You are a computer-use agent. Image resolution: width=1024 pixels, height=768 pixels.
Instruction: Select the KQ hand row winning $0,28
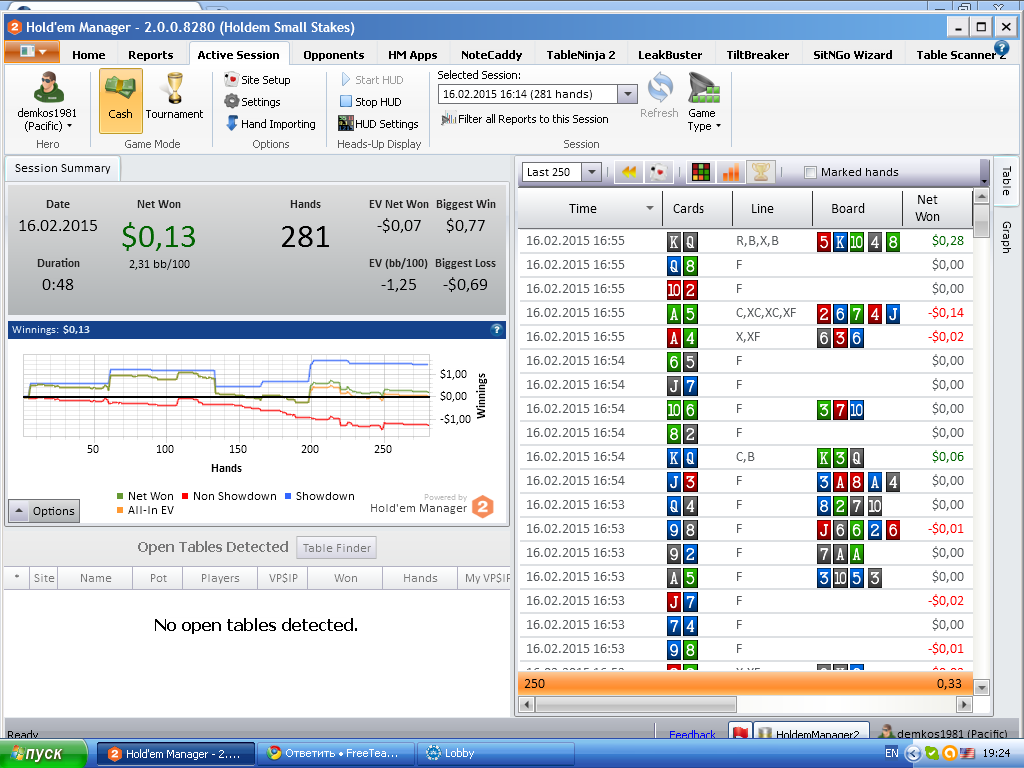pos(745,241)
